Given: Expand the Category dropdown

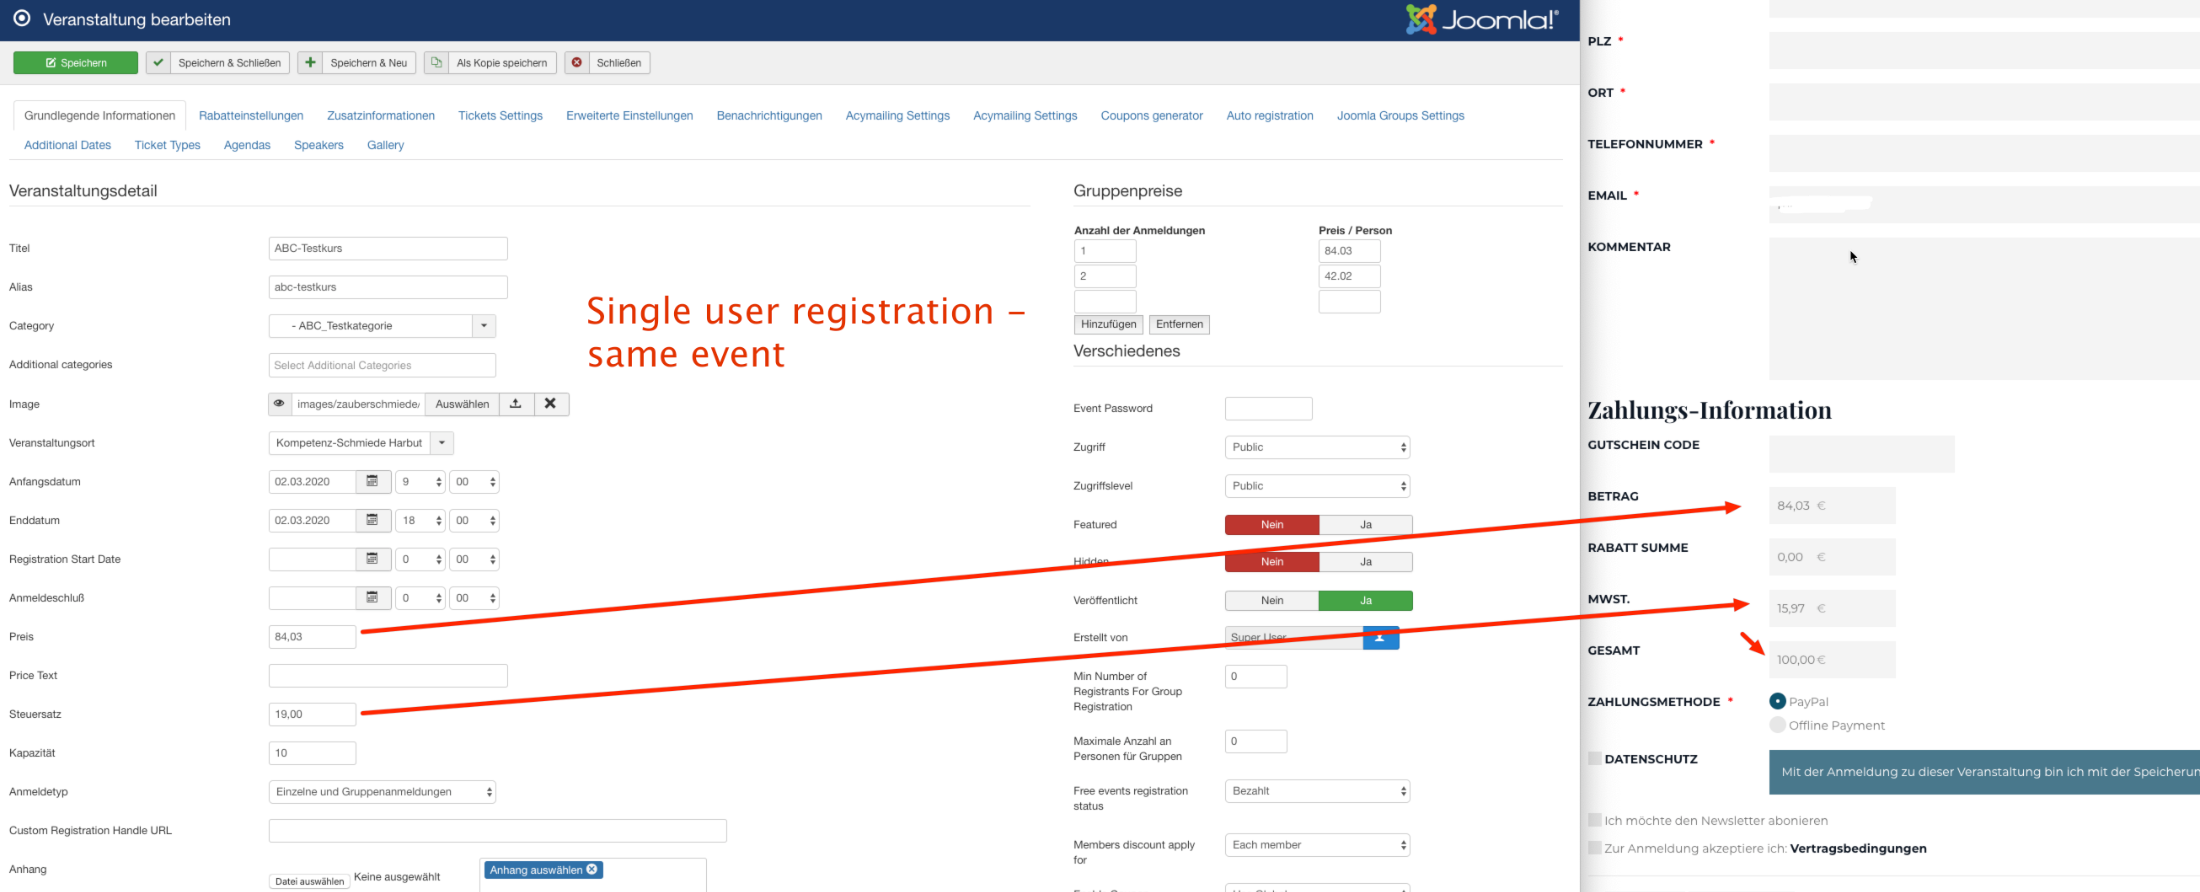Looking at the screenshot, I should click(x=484, y=326).
